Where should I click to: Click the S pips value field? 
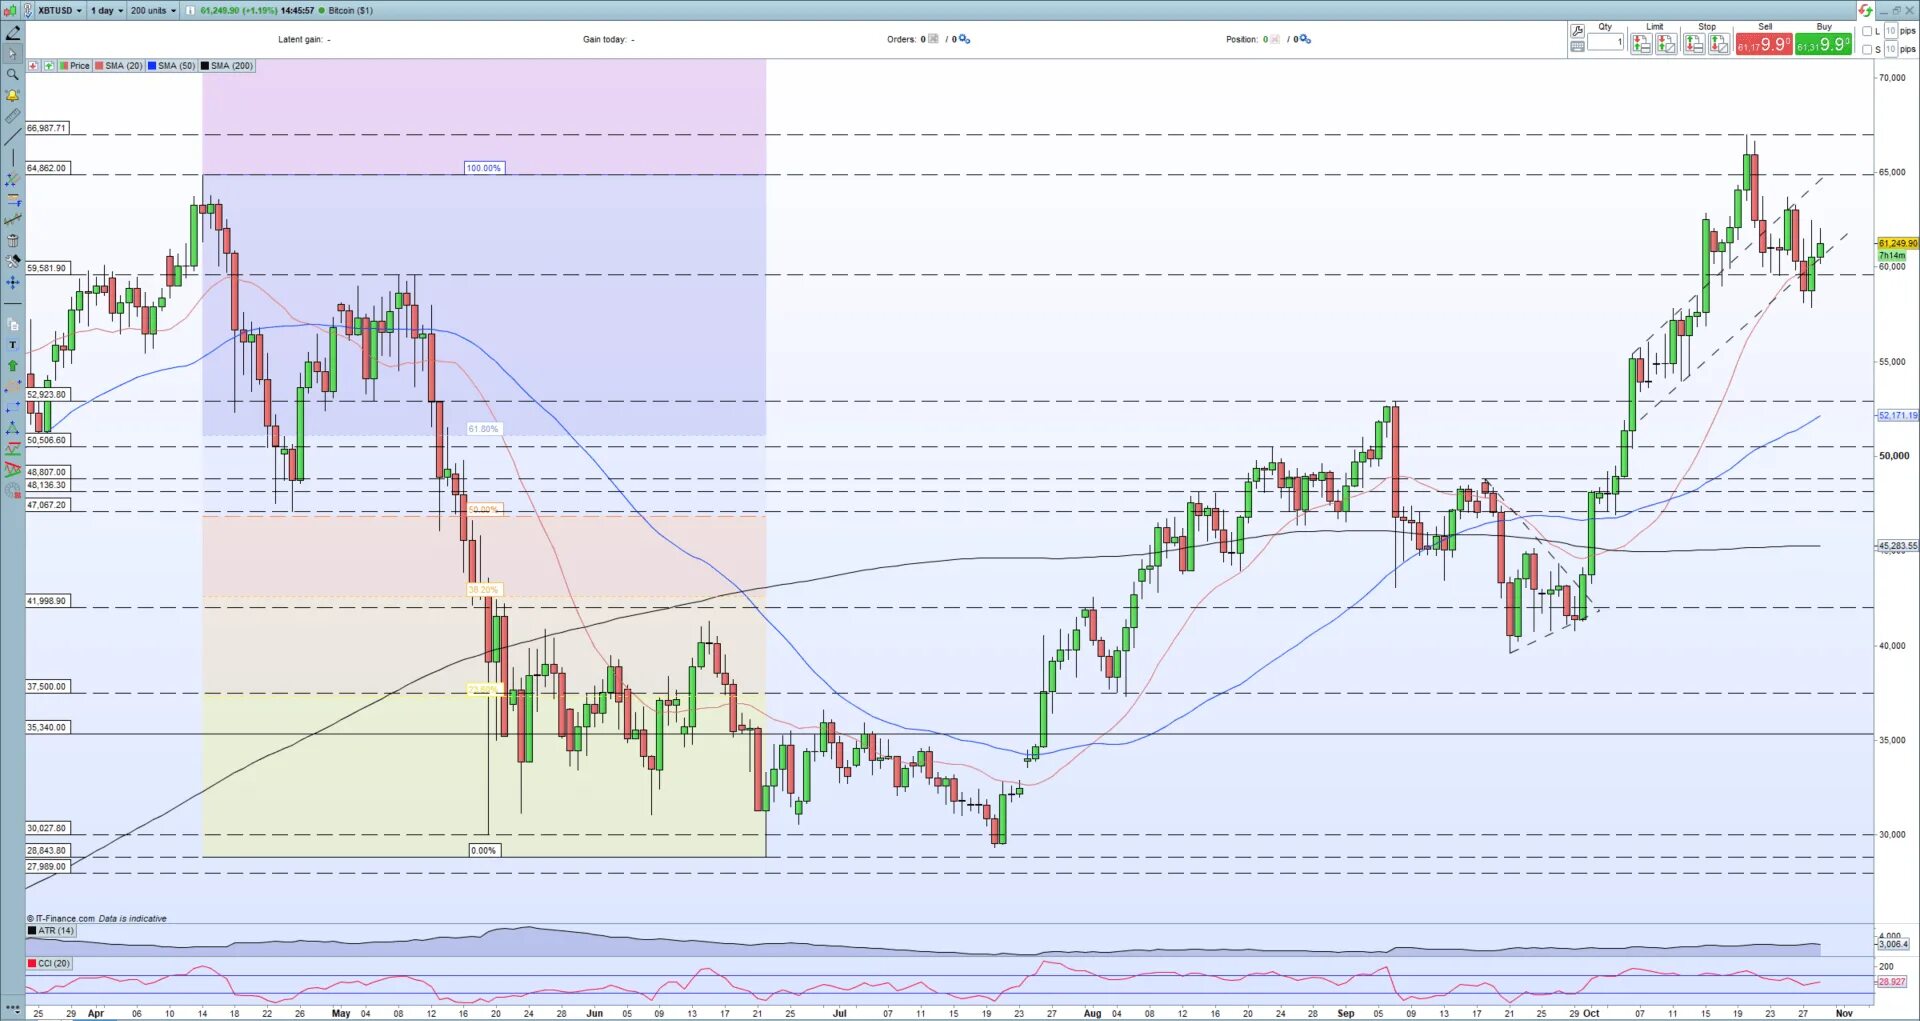tap(1891, 50)
